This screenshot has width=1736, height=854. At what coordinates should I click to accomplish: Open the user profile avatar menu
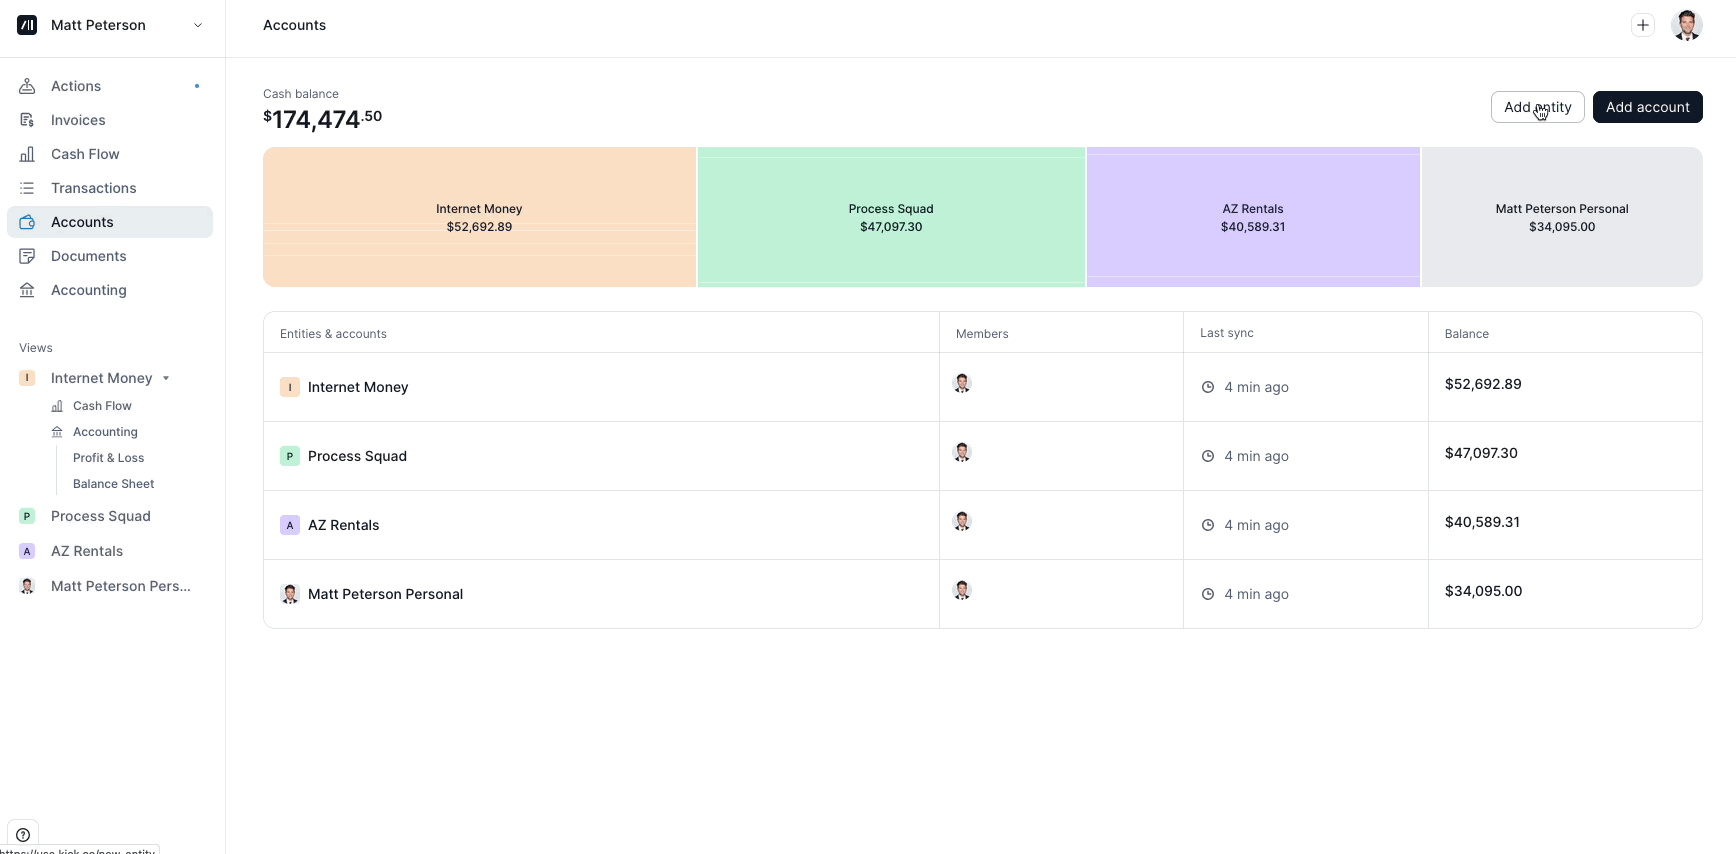(x=1686, y=25)
